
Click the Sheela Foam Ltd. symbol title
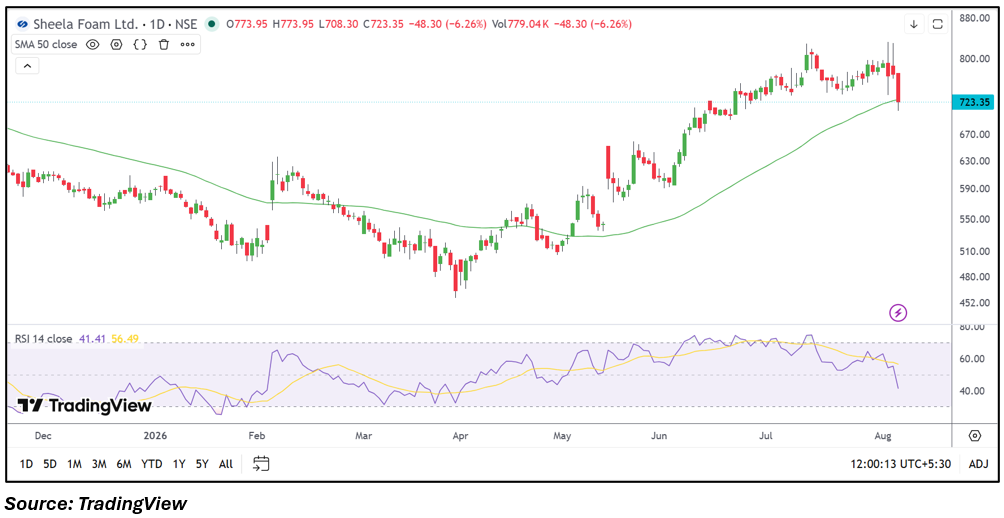pos(86,24)
